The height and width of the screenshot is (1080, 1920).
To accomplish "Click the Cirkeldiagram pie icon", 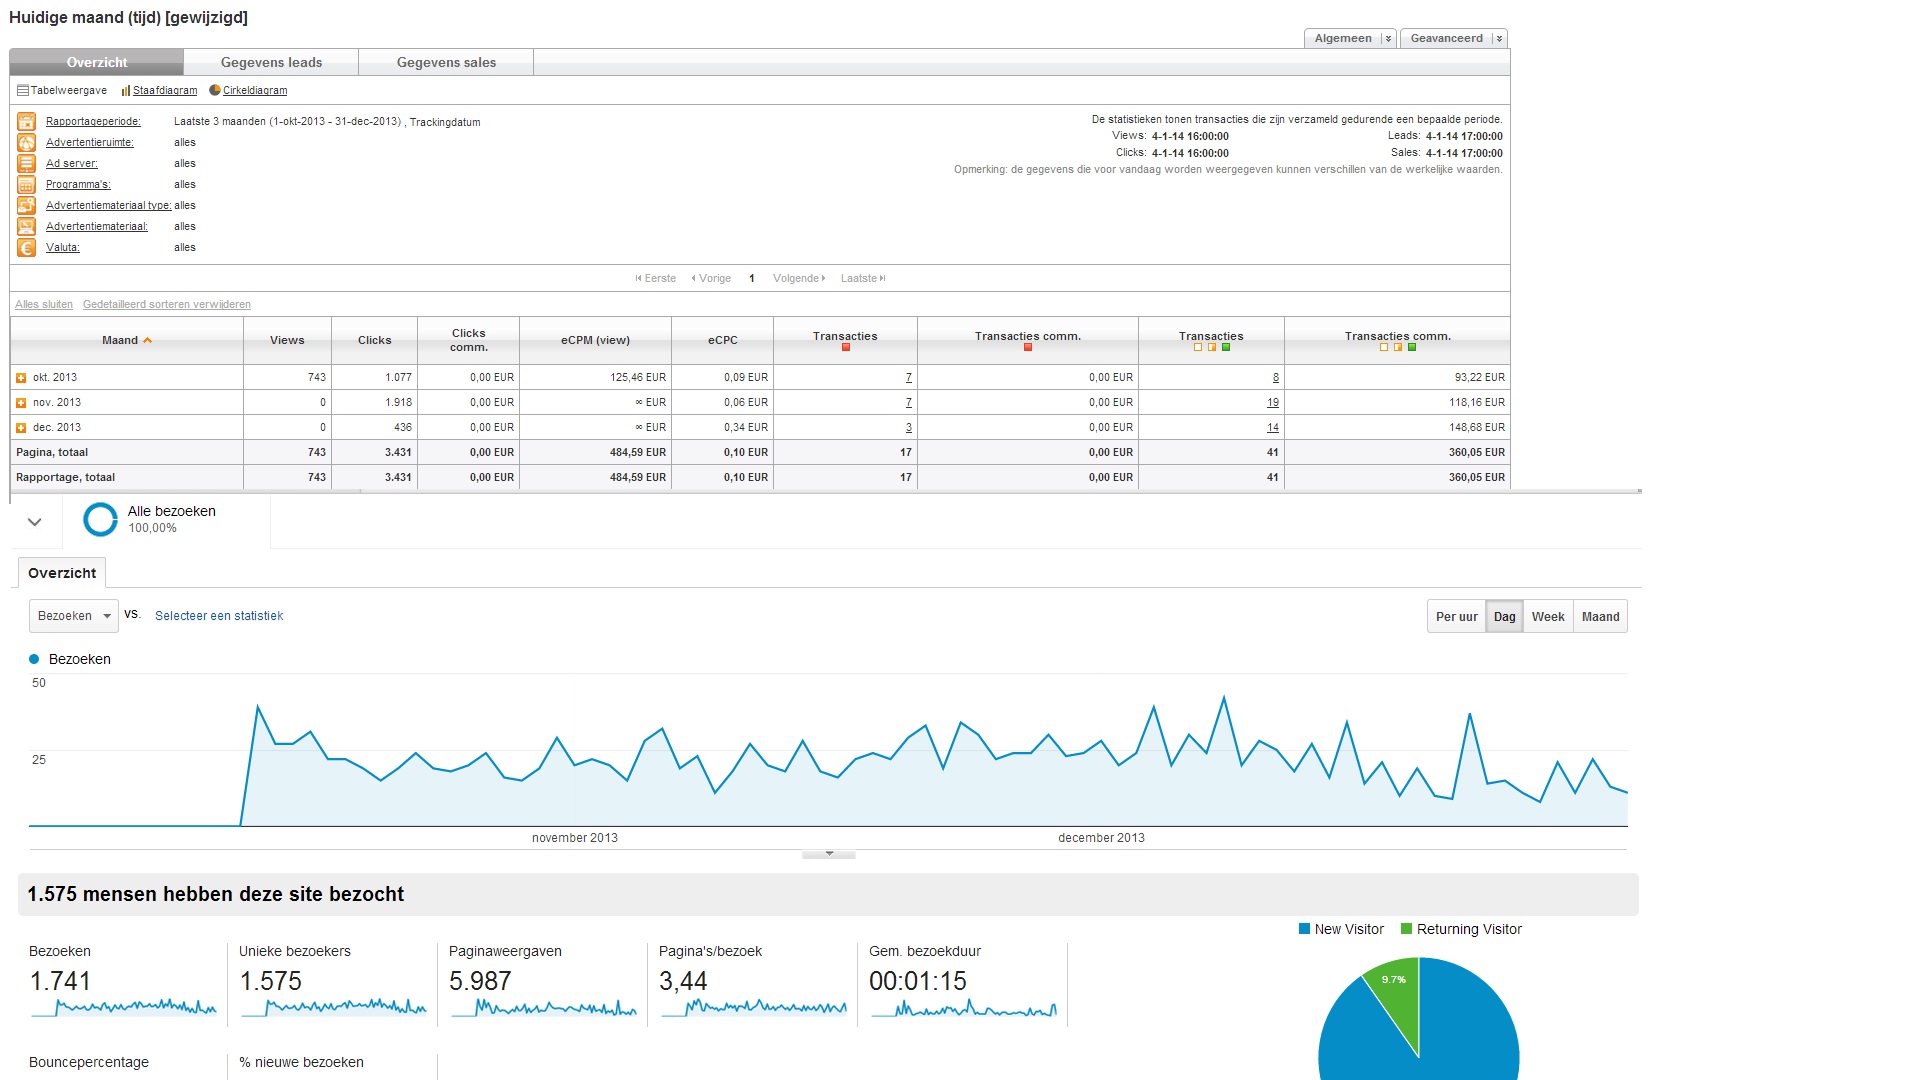I will 215,90.
